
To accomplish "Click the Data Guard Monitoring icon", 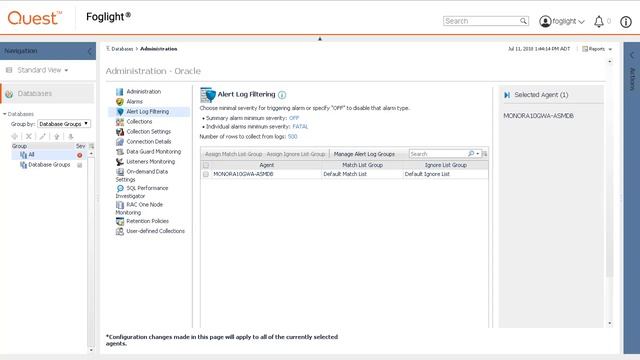I will pos(120,151).
